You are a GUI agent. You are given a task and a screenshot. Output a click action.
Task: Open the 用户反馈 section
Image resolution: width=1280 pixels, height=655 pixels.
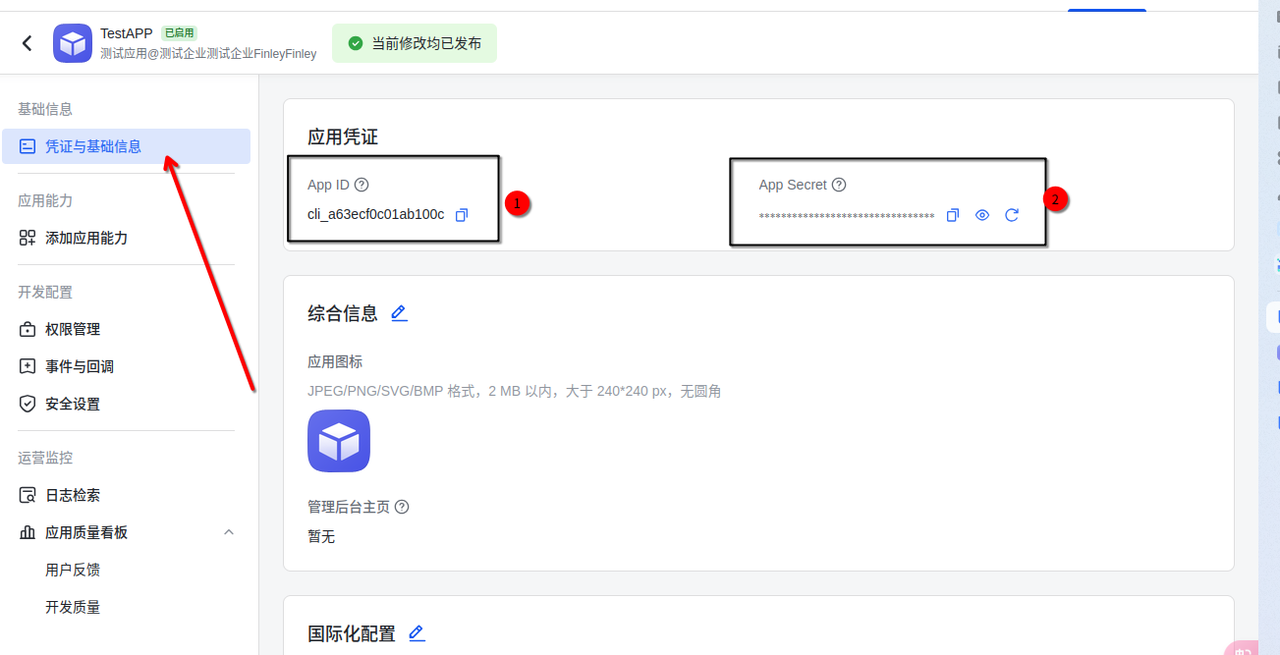click(70, 569)
